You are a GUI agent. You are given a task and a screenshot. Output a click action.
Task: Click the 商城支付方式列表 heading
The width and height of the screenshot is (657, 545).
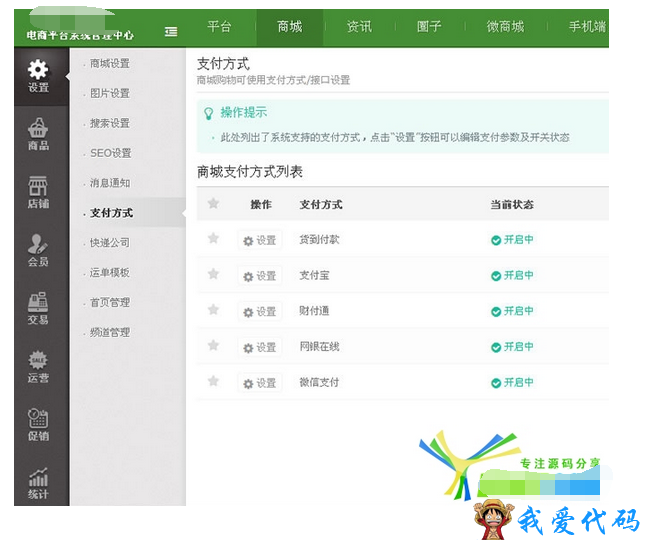(x=250, y=172)
